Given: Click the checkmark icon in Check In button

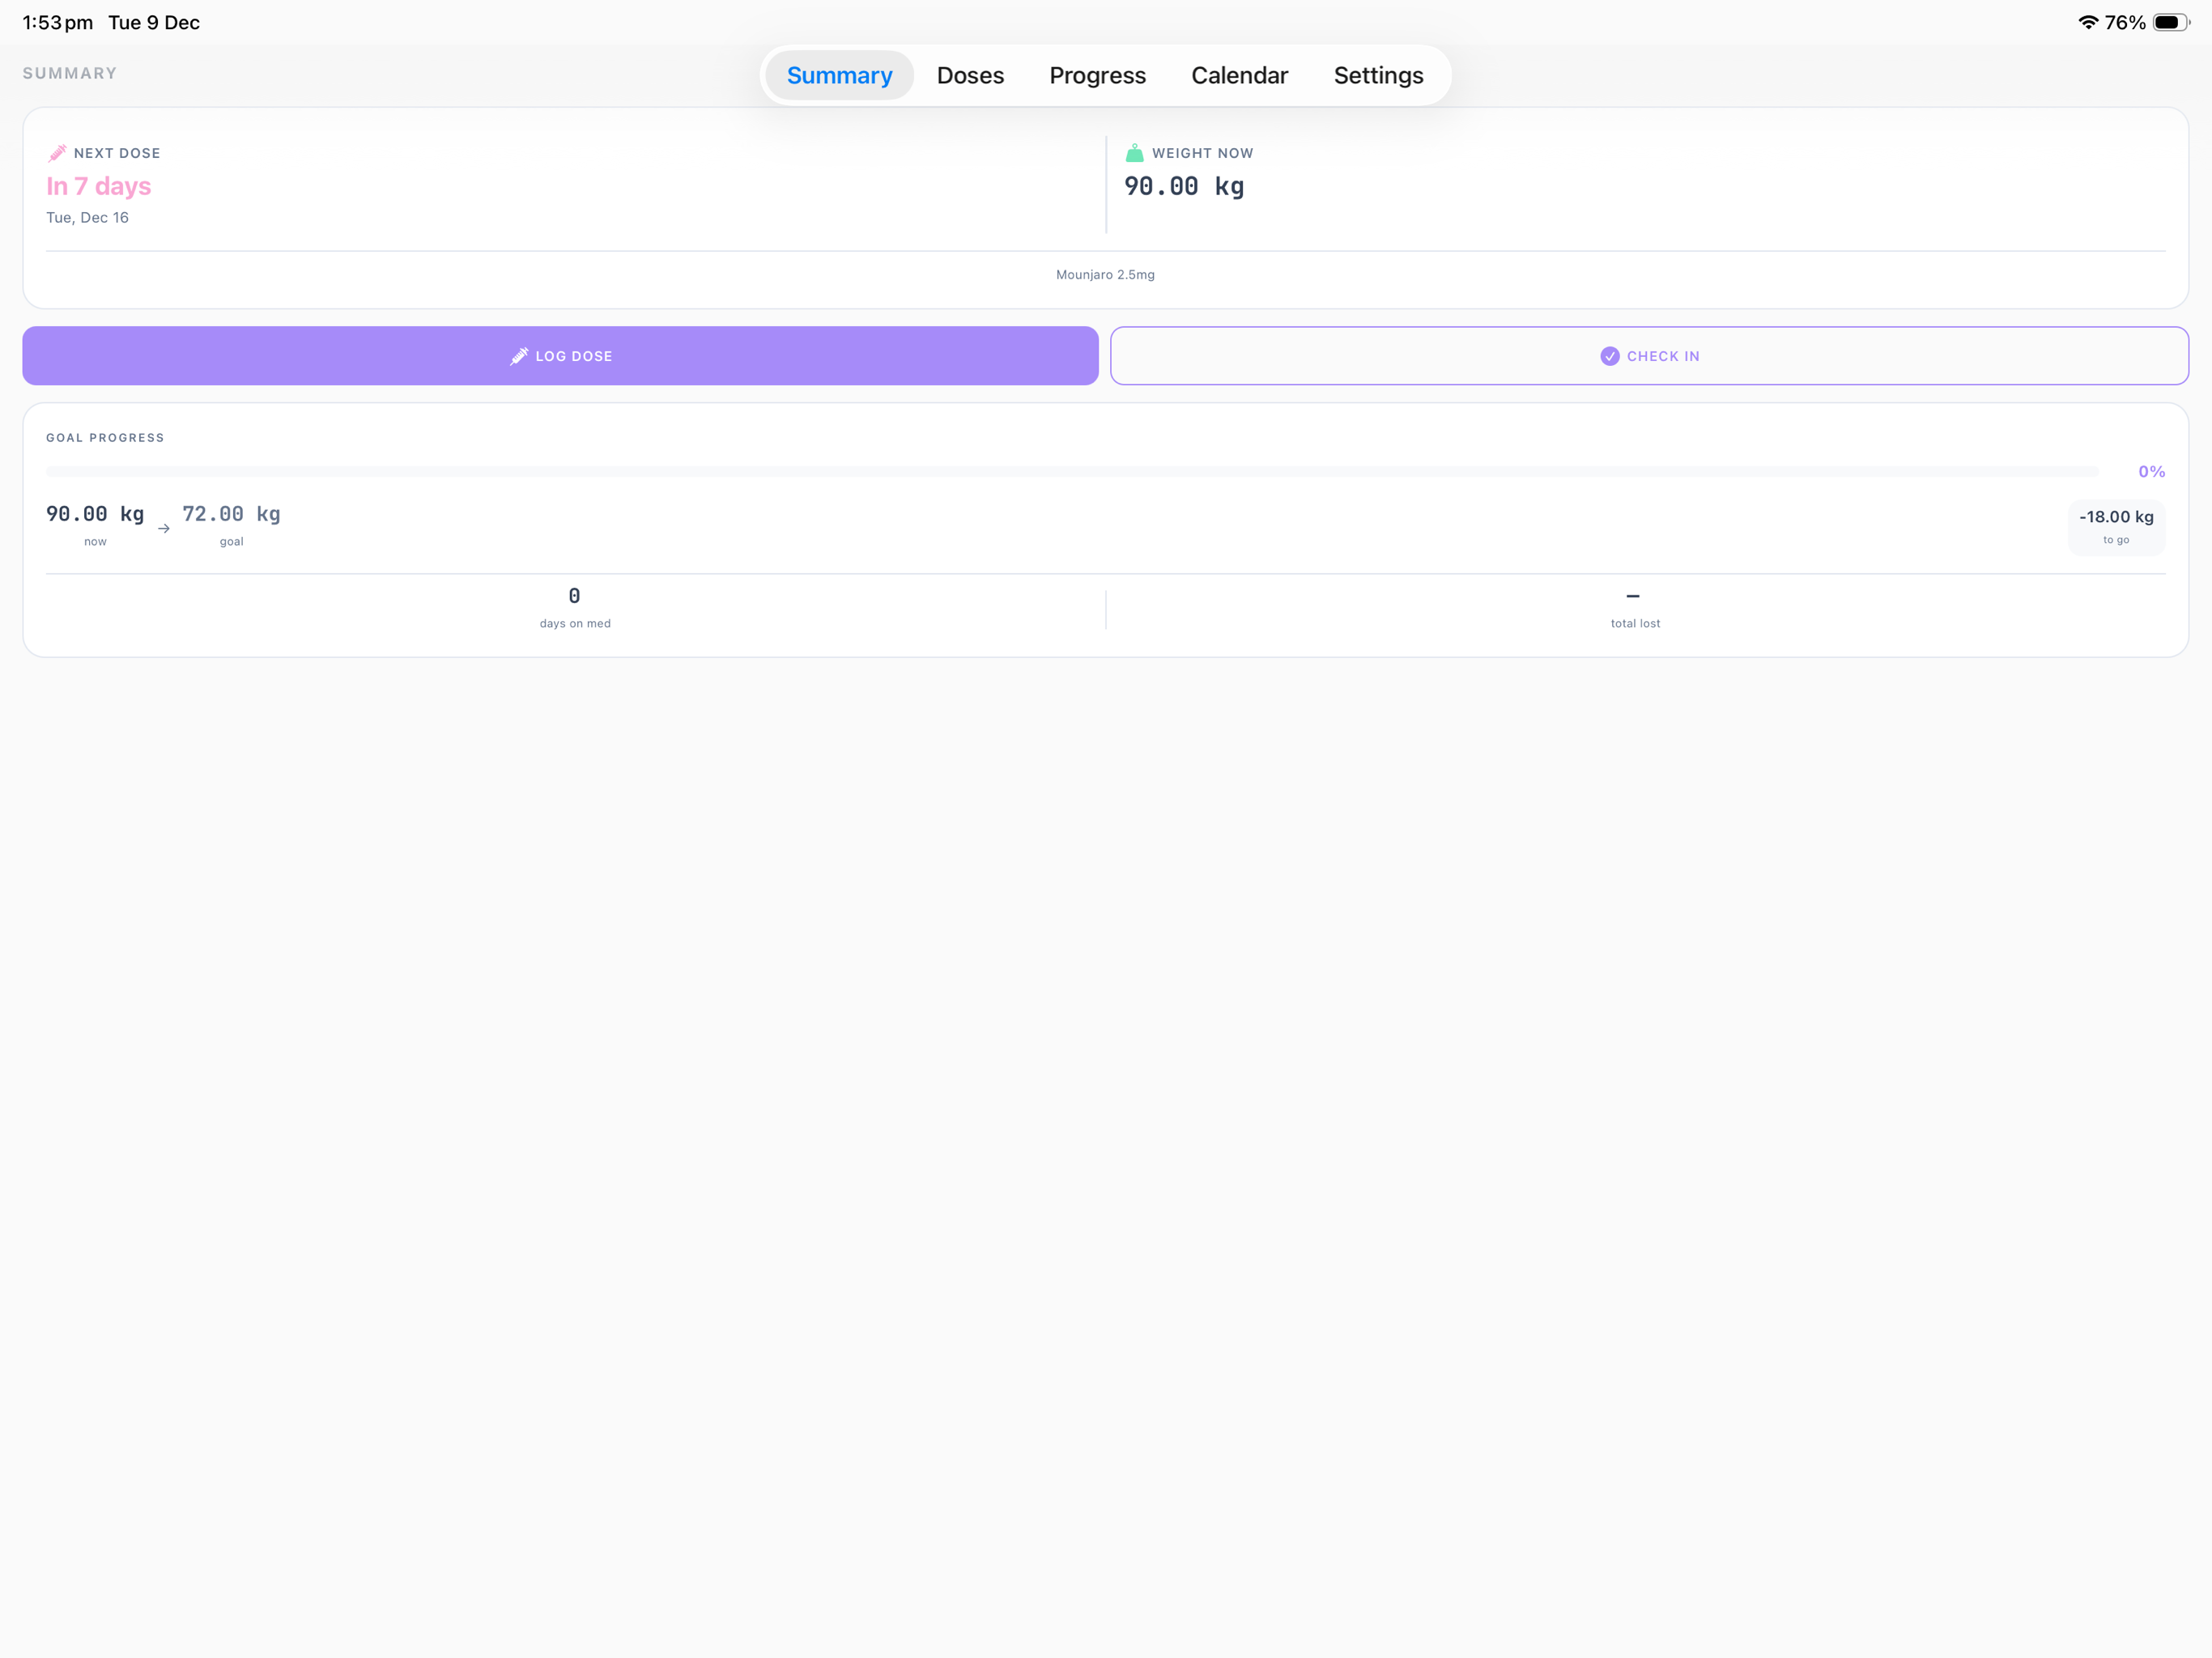Looking at the screenshot, I should click(1609, 356).
